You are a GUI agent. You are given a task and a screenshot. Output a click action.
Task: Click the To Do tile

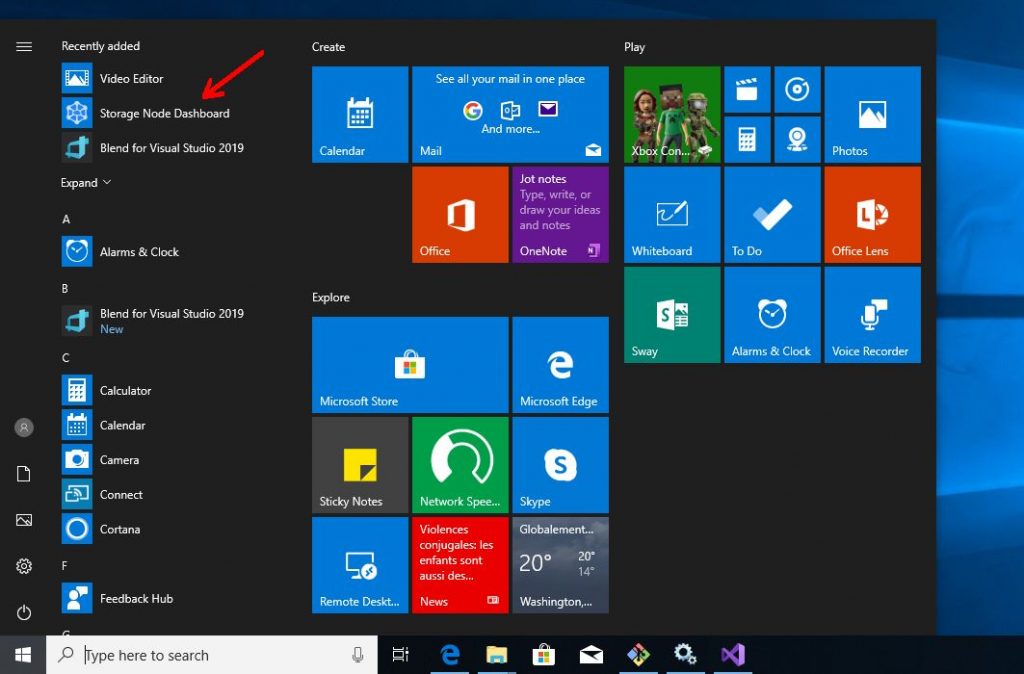coord(772,215)
